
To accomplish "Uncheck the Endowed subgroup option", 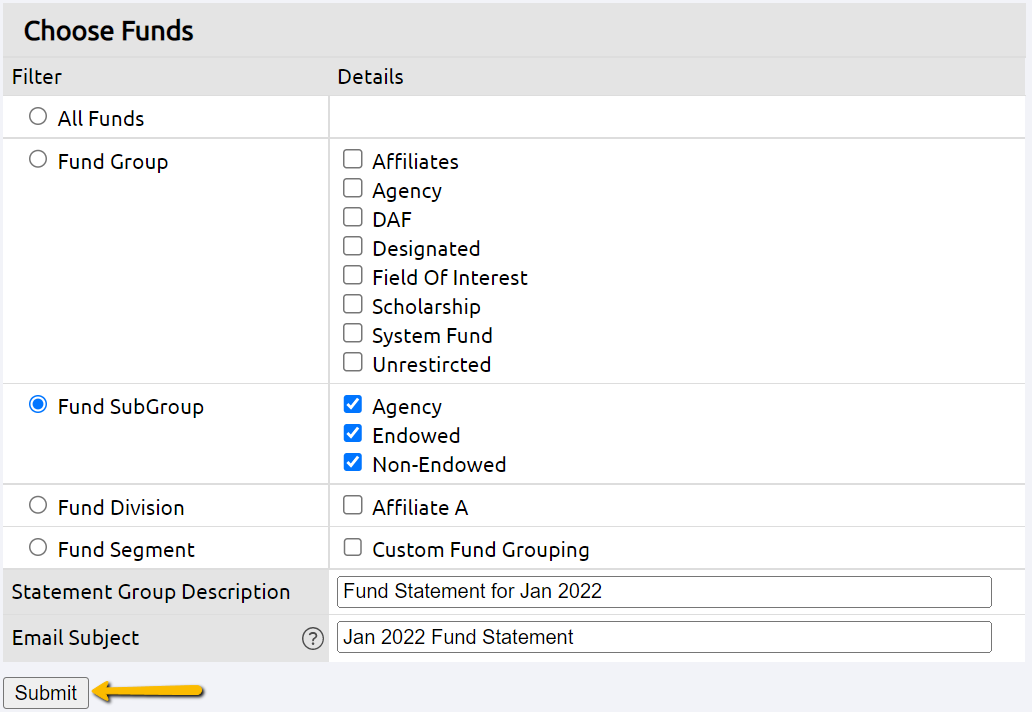I will 352,433.
